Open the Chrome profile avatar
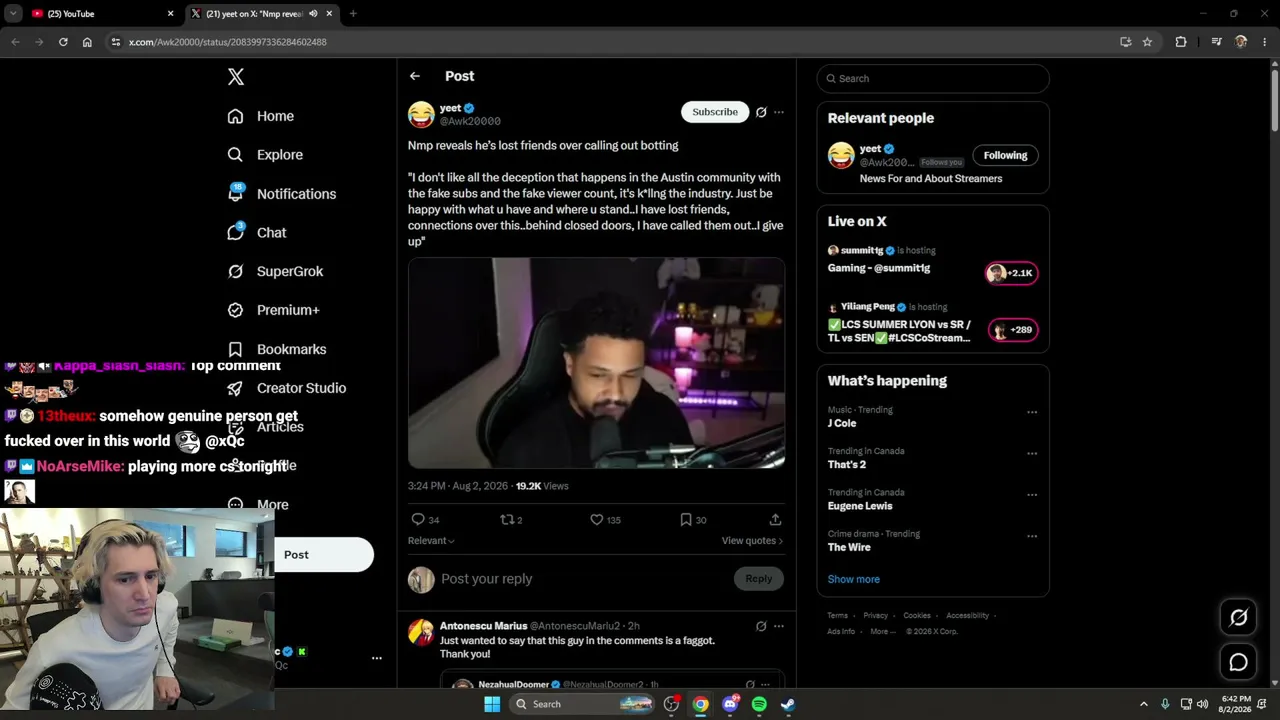Screen dimensions: 1280x720 pos(1241,42)
